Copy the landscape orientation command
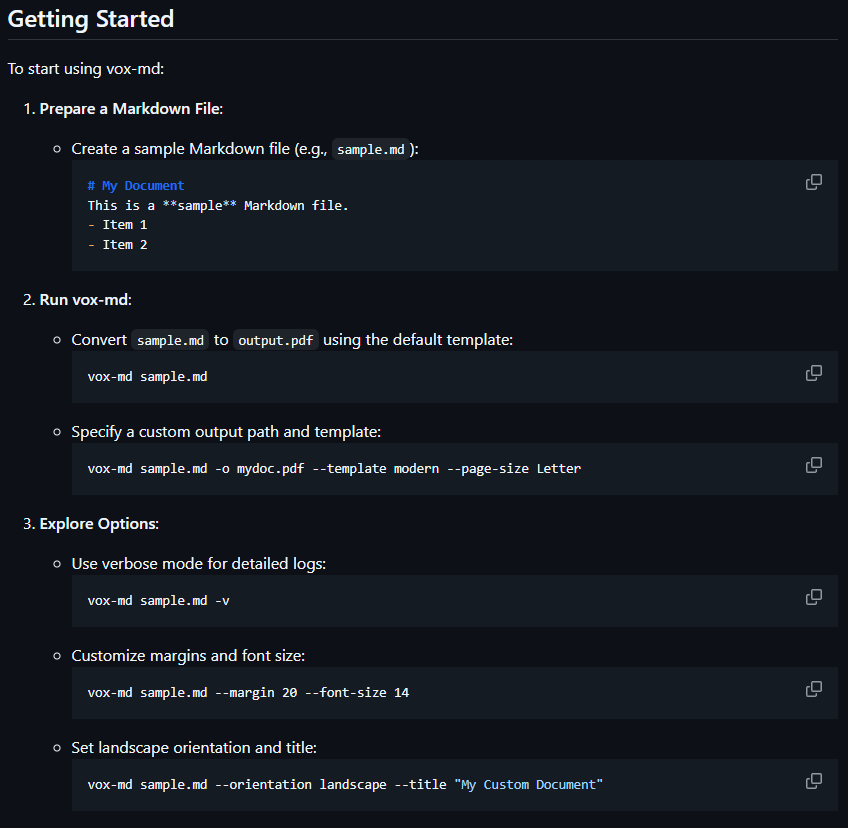Screen dimensions: 848x828 813,781
